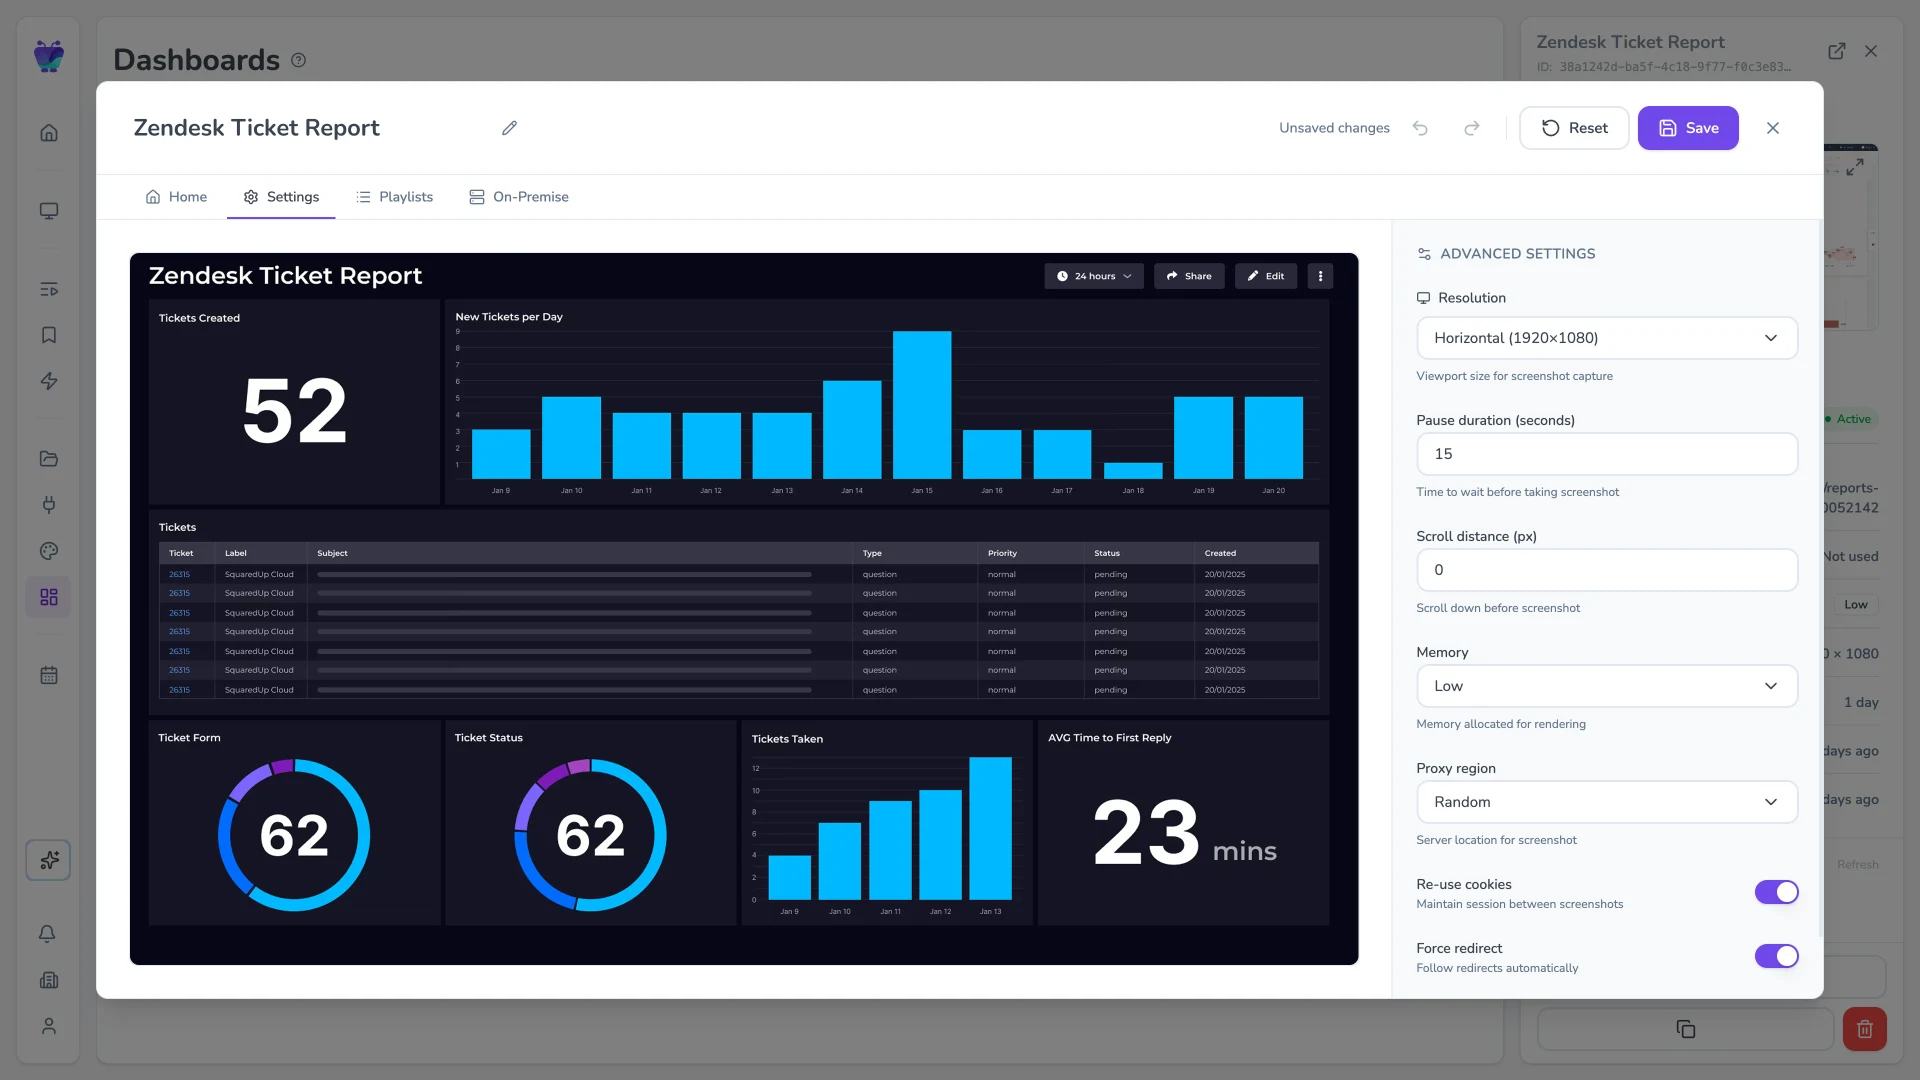This screenshot has width=1920, height=1080.
Task: Select the Dashboards grid icon in sidebar
Action: (x=48, y=597)
